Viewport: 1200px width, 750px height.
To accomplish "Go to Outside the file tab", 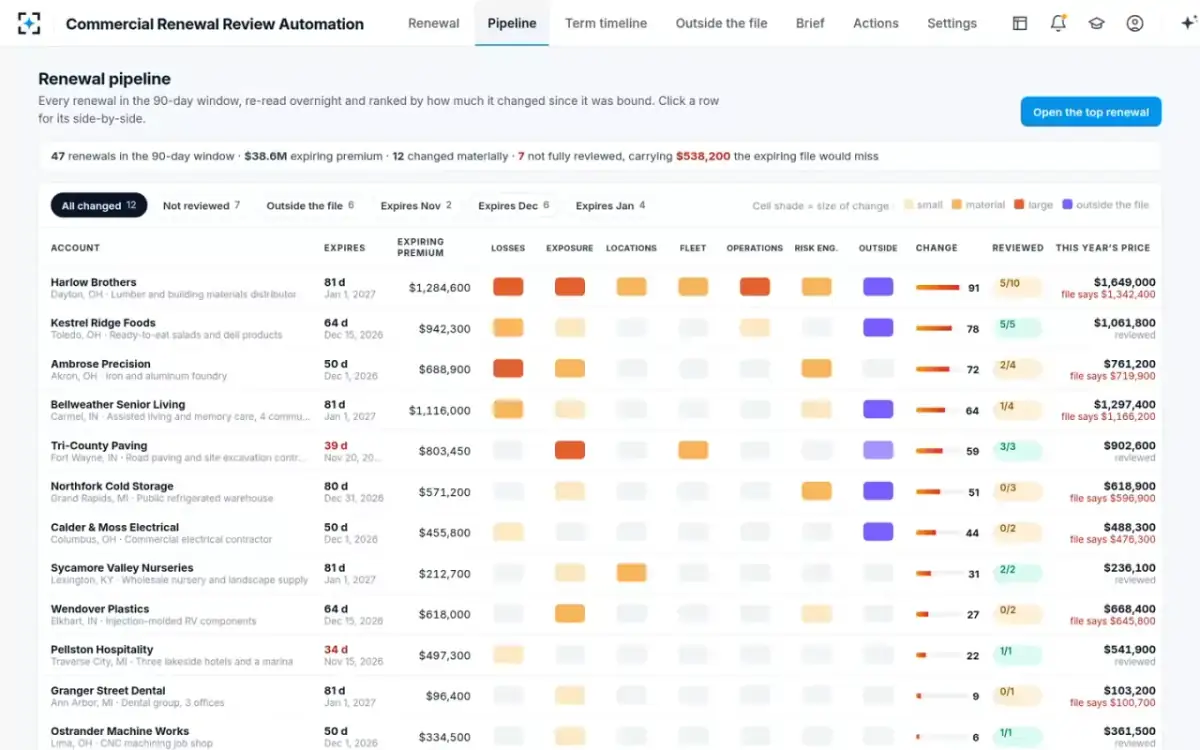I will [721, 23].
